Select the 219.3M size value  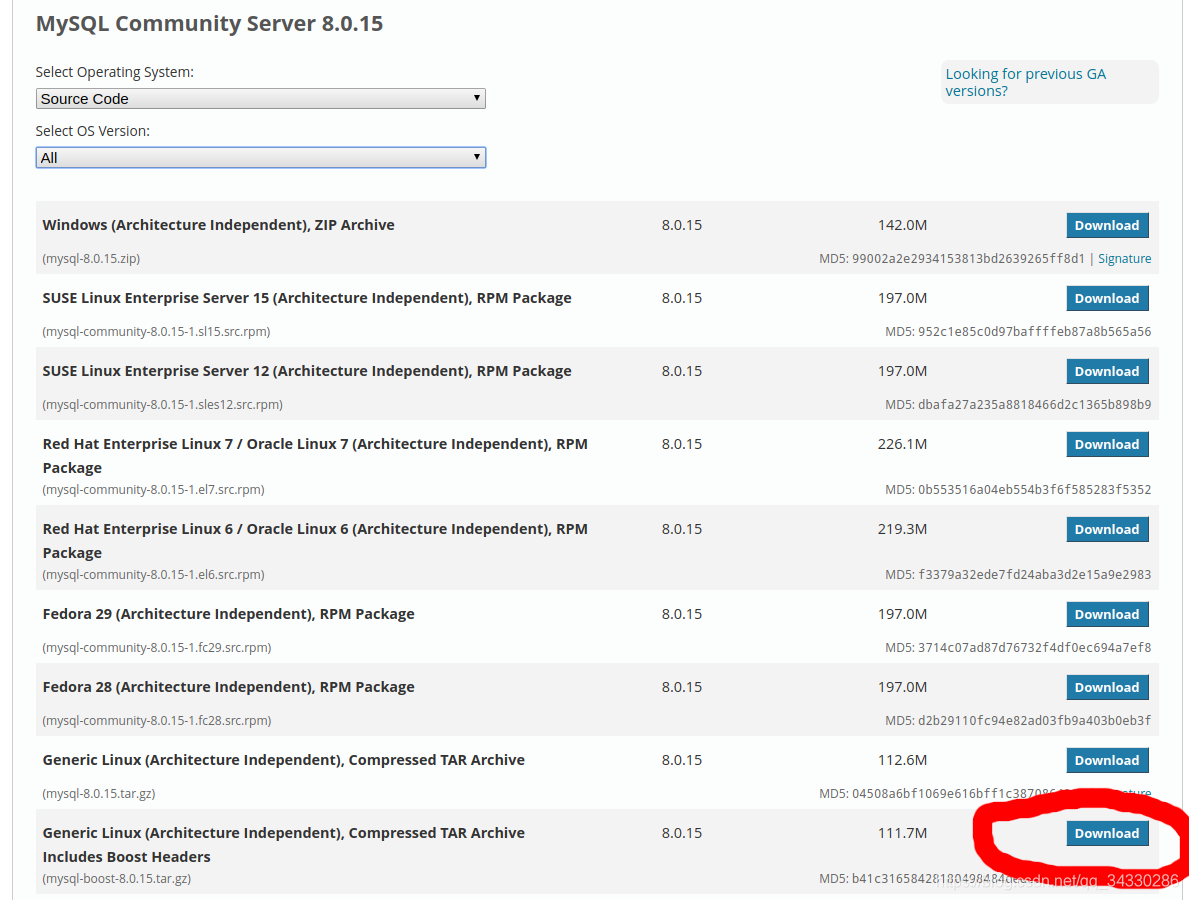click(902, 528)
